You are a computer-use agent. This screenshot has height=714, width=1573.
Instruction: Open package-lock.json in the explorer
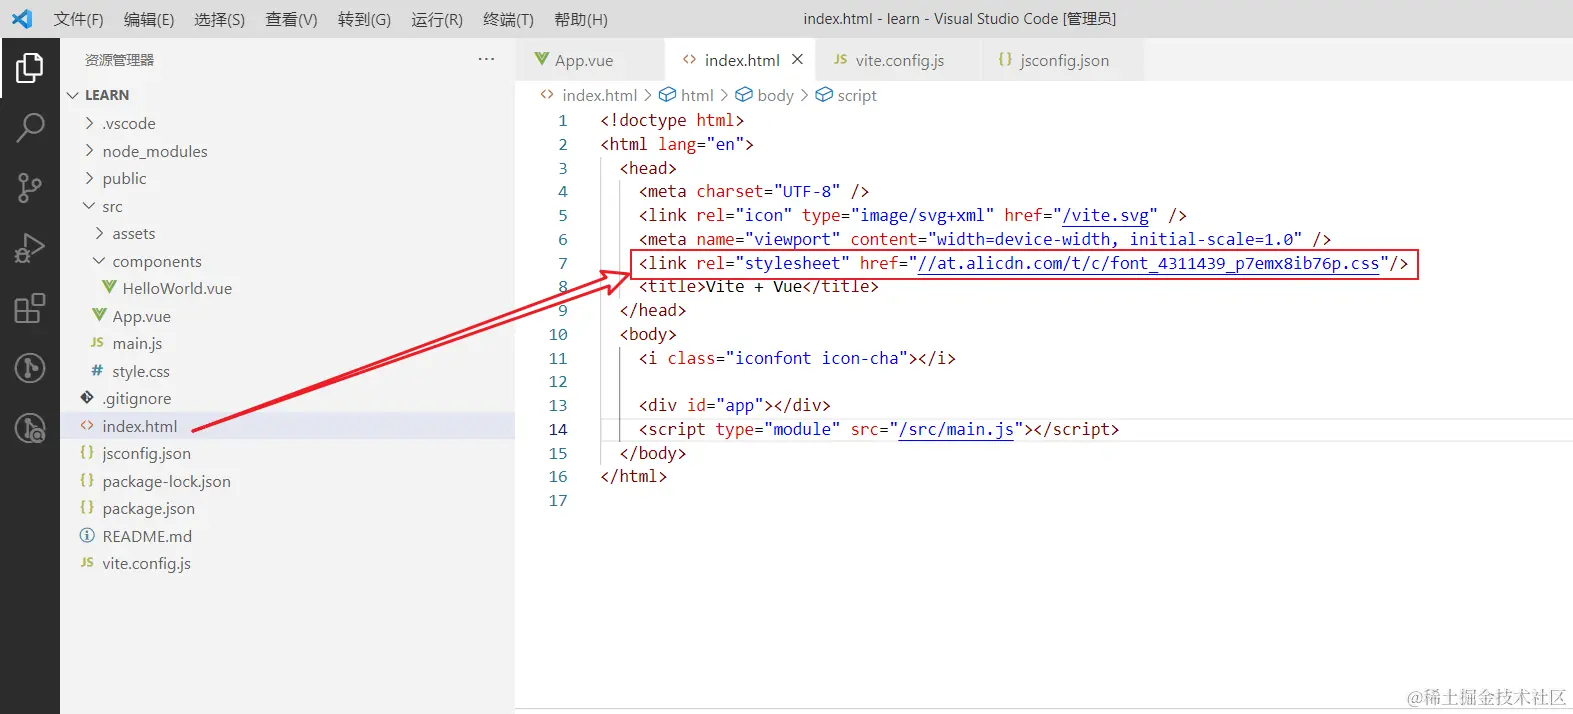pos(166,481)
